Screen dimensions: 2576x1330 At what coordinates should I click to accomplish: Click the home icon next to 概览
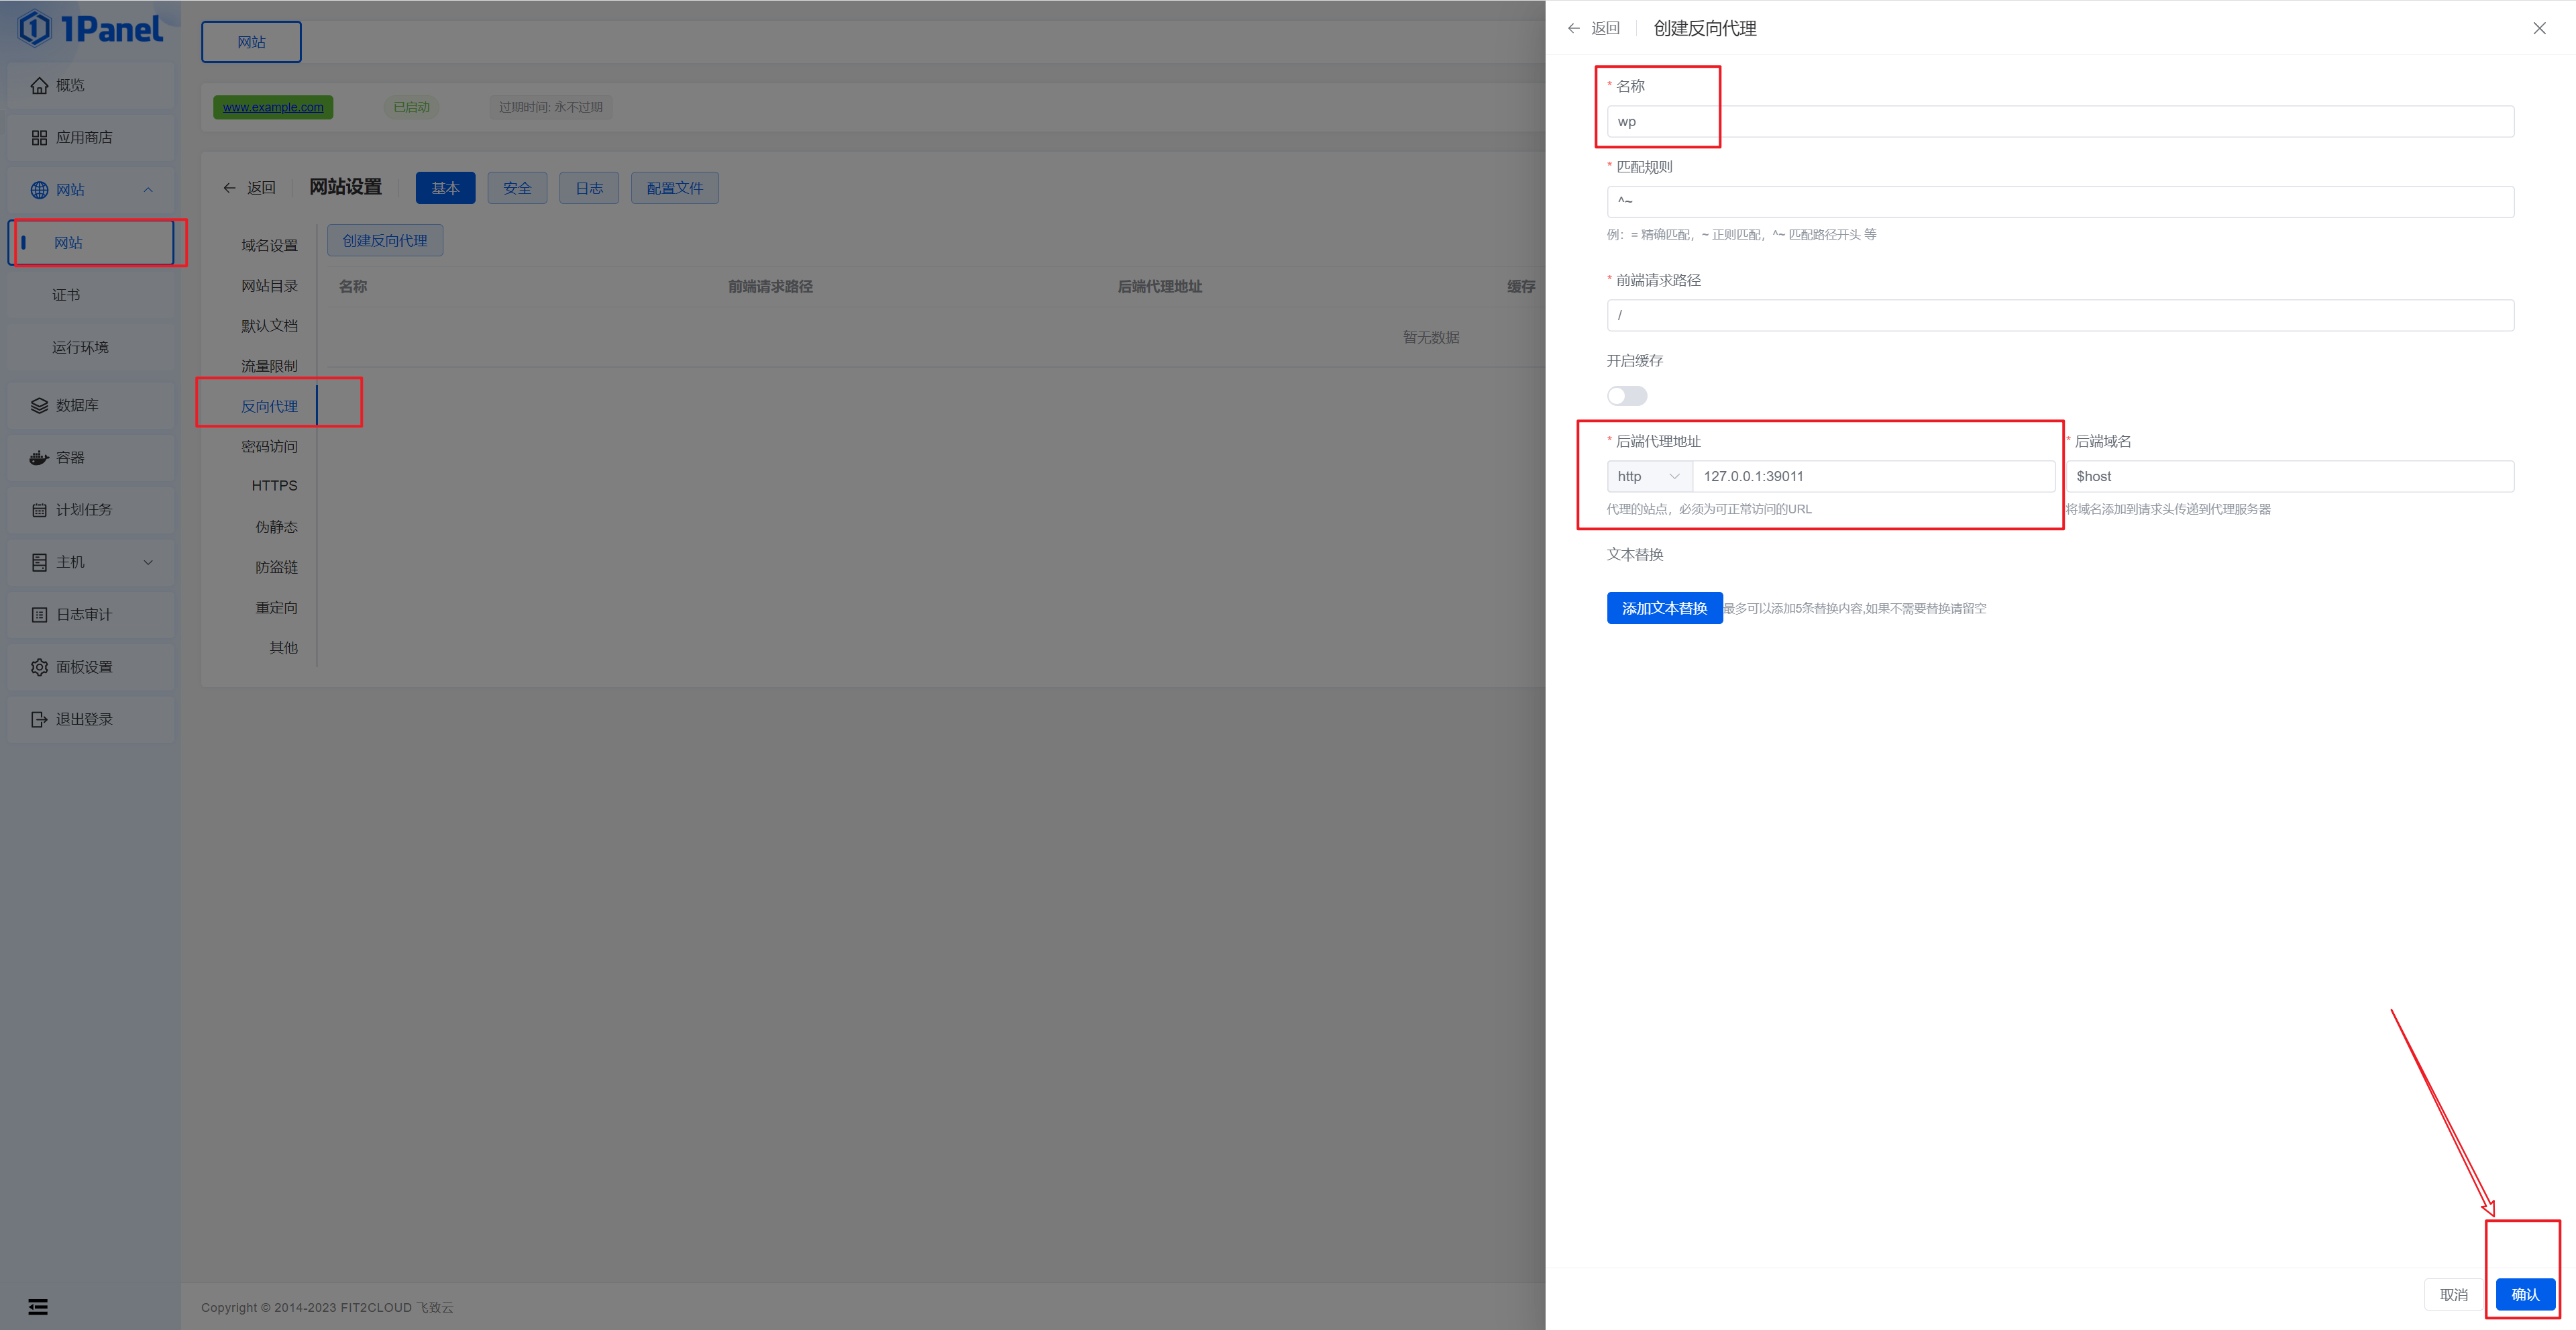(x=39, y=86)
